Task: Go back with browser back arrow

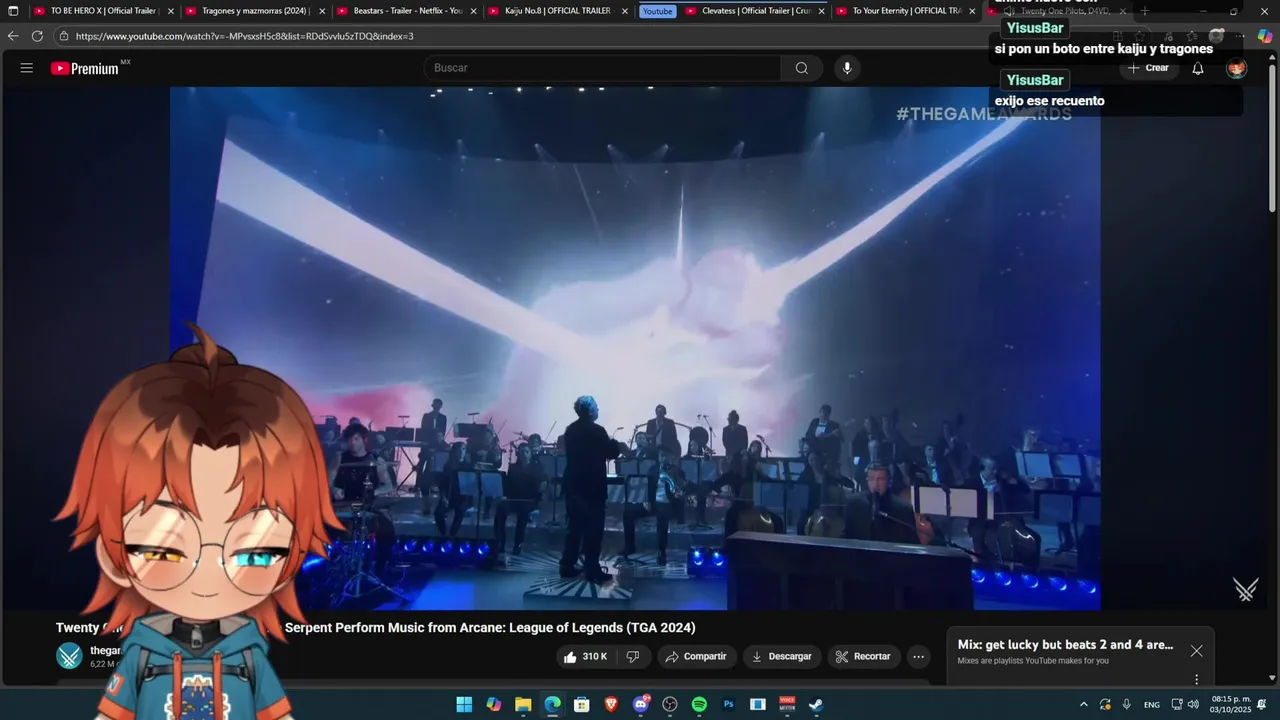Action: [x=13, y=36]
